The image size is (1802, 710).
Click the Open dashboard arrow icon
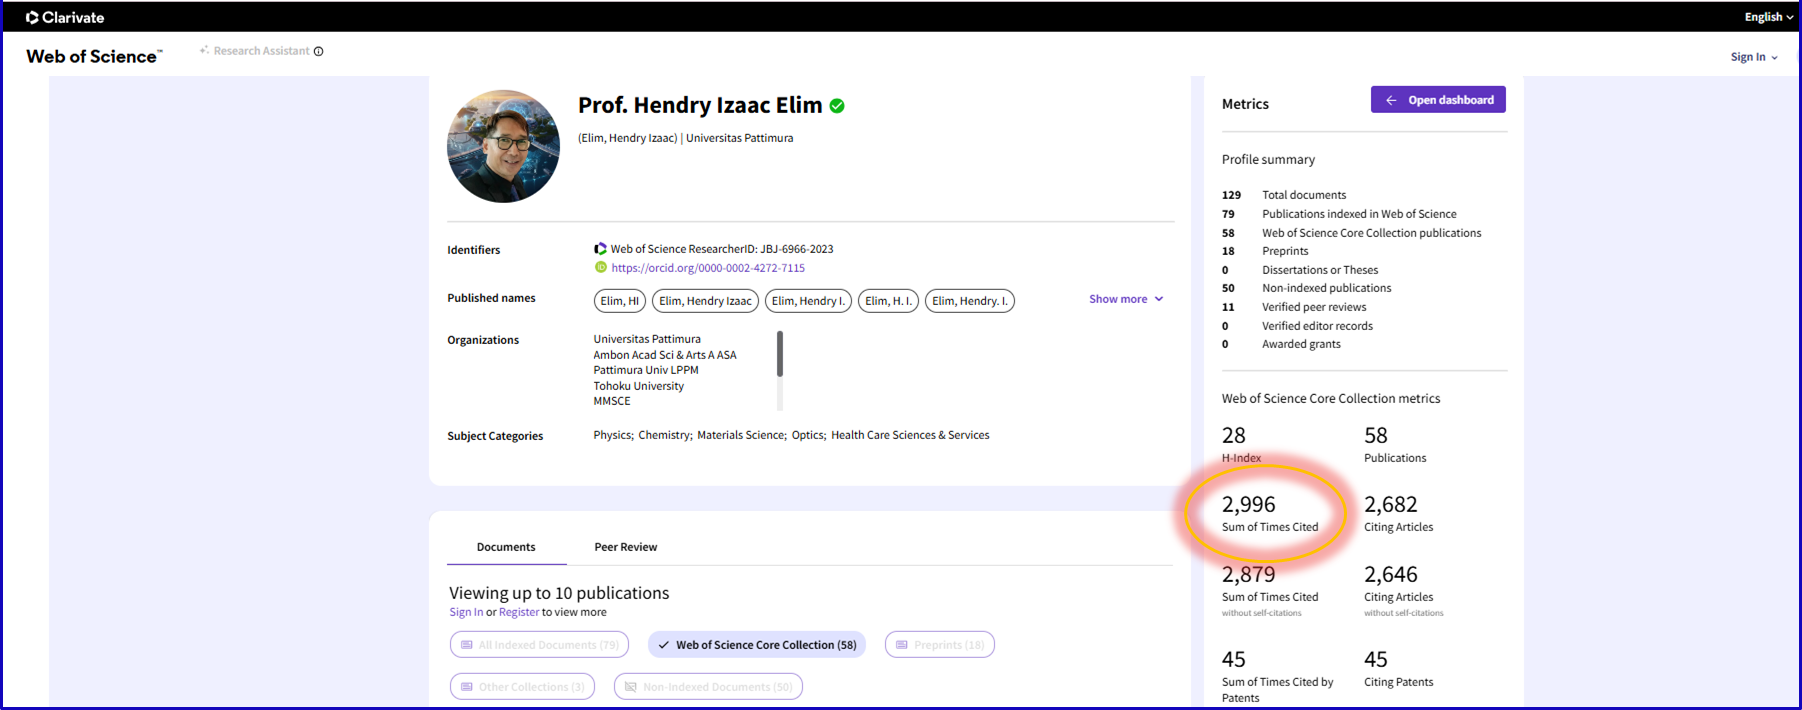[1391, 100]
